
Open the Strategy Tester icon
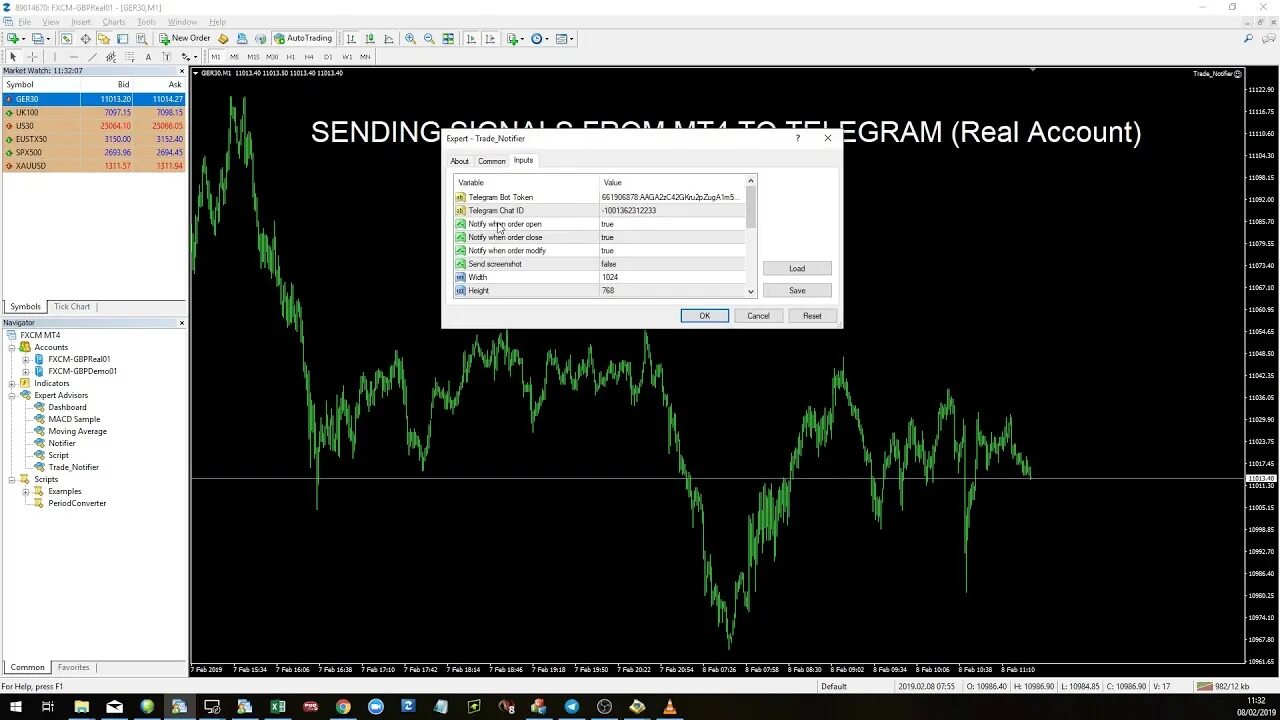(141, 38)
